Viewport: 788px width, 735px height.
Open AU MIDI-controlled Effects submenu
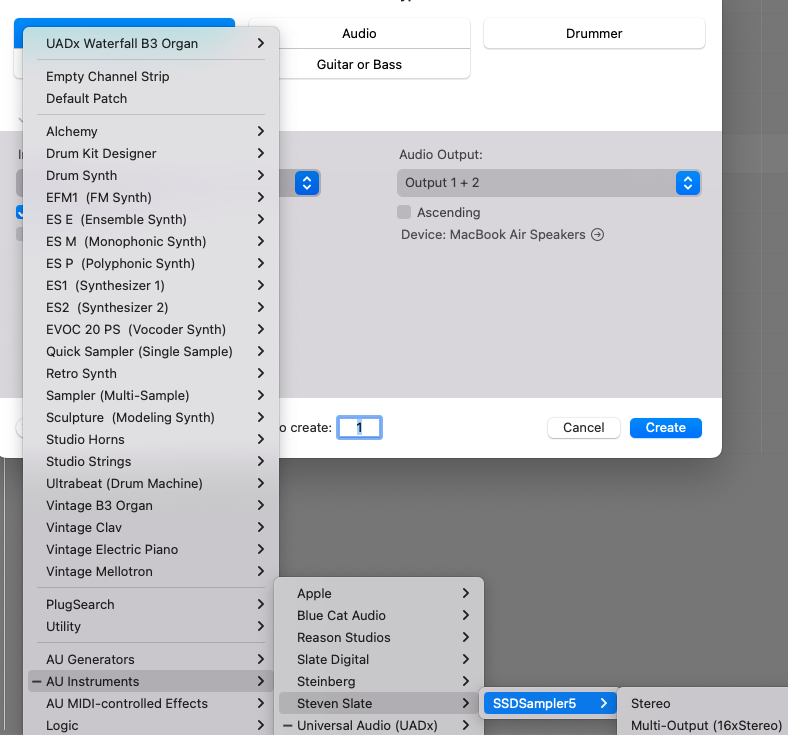pyautogui.click(x=151, y=704)
